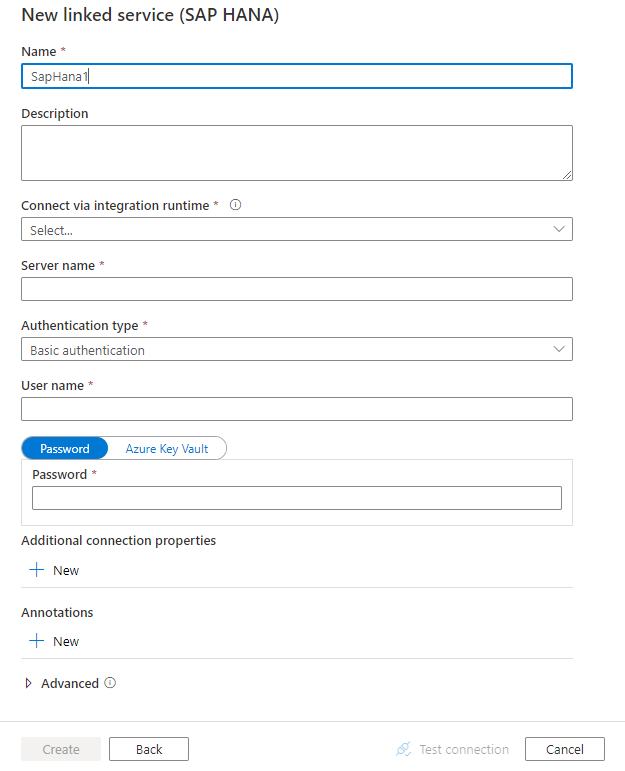Click the Advanced info icon
The image size is (625, 771).
pos(110,683)
